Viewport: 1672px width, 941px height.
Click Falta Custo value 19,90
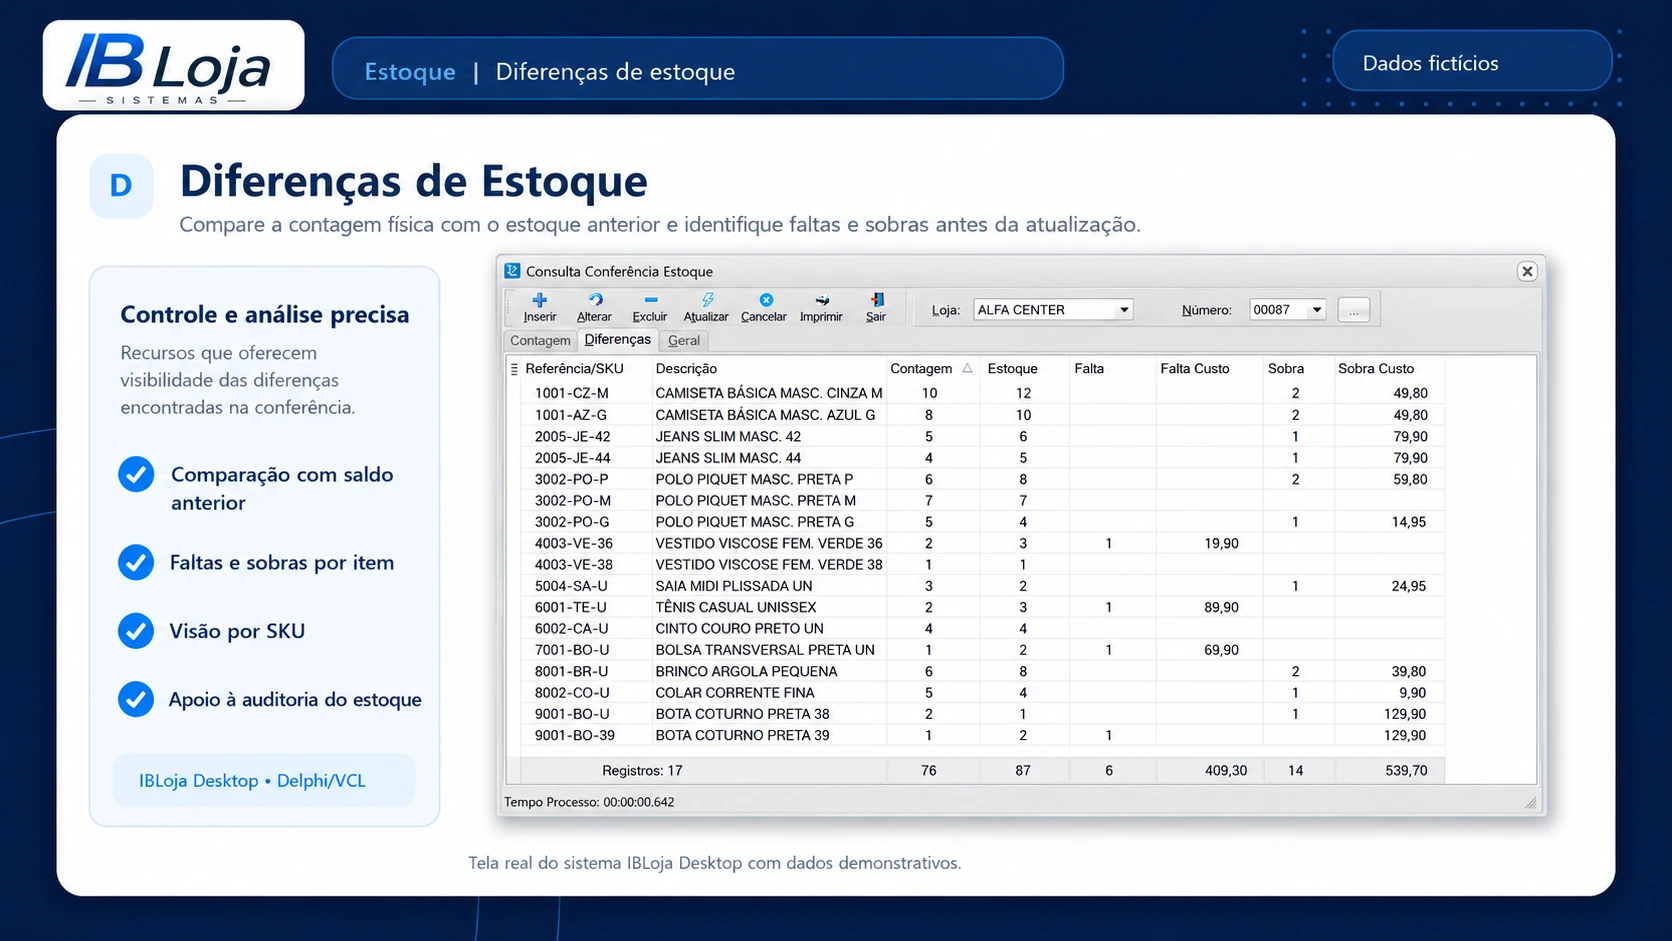tap(1221, 543)
